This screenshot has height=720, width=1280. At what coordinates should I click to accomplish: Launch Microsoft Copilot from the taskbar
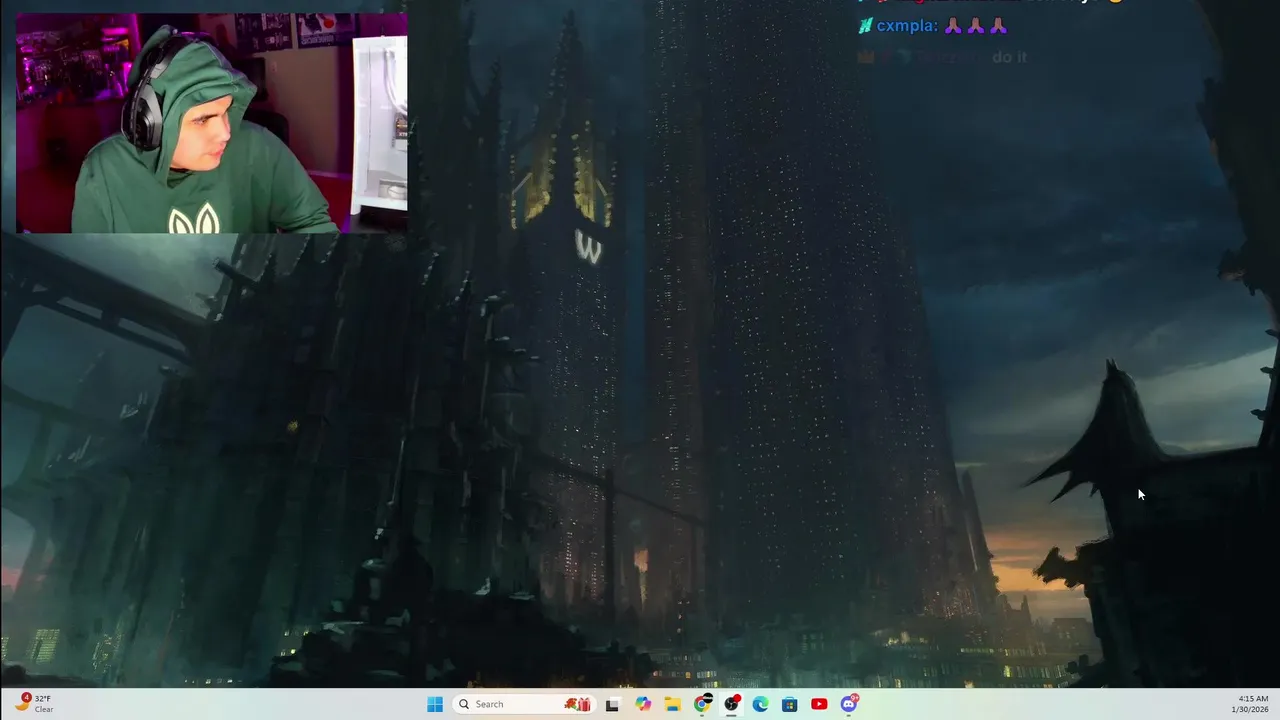[x=643, y=704]
